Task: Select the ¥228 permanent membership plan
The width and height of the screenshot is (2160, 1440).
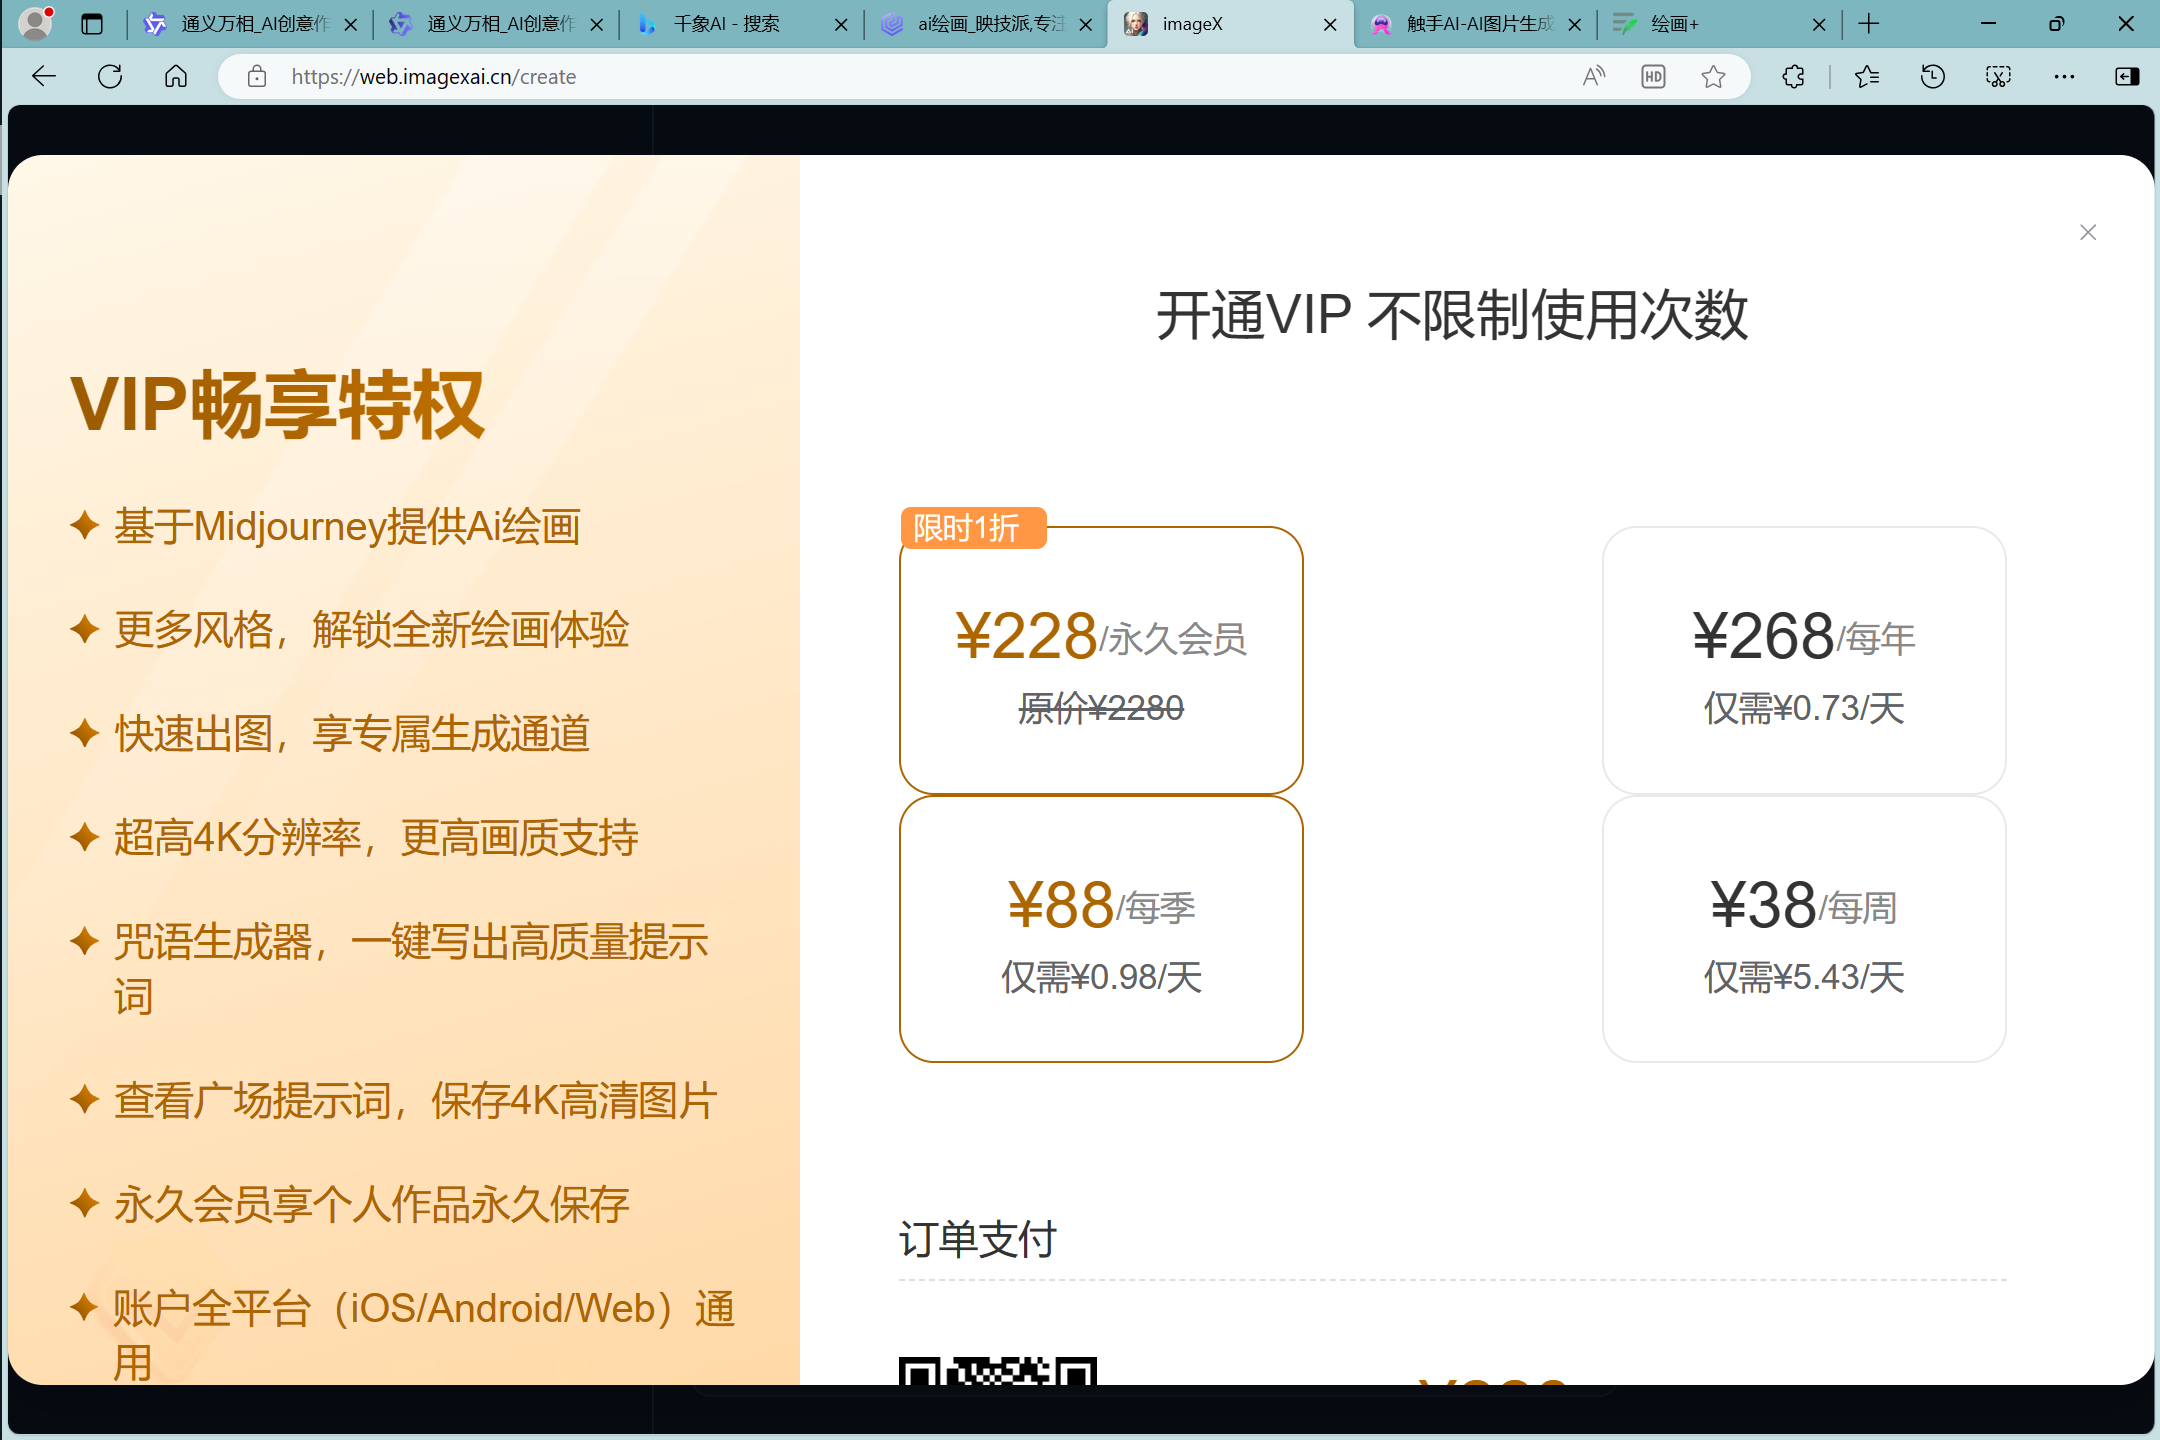Action: point(1101,661)
